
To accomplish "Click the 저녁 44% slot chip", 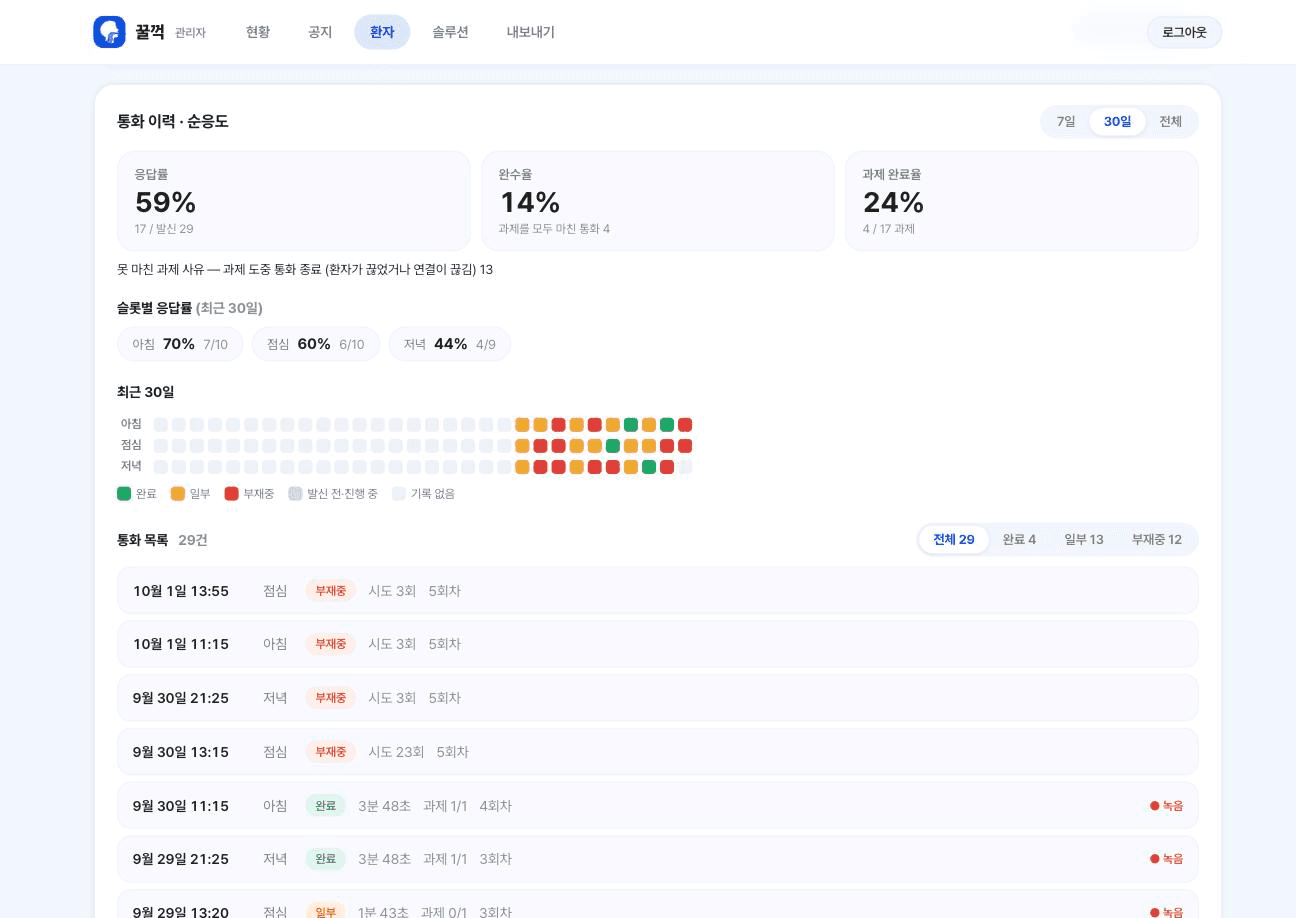I will (450, 344).
